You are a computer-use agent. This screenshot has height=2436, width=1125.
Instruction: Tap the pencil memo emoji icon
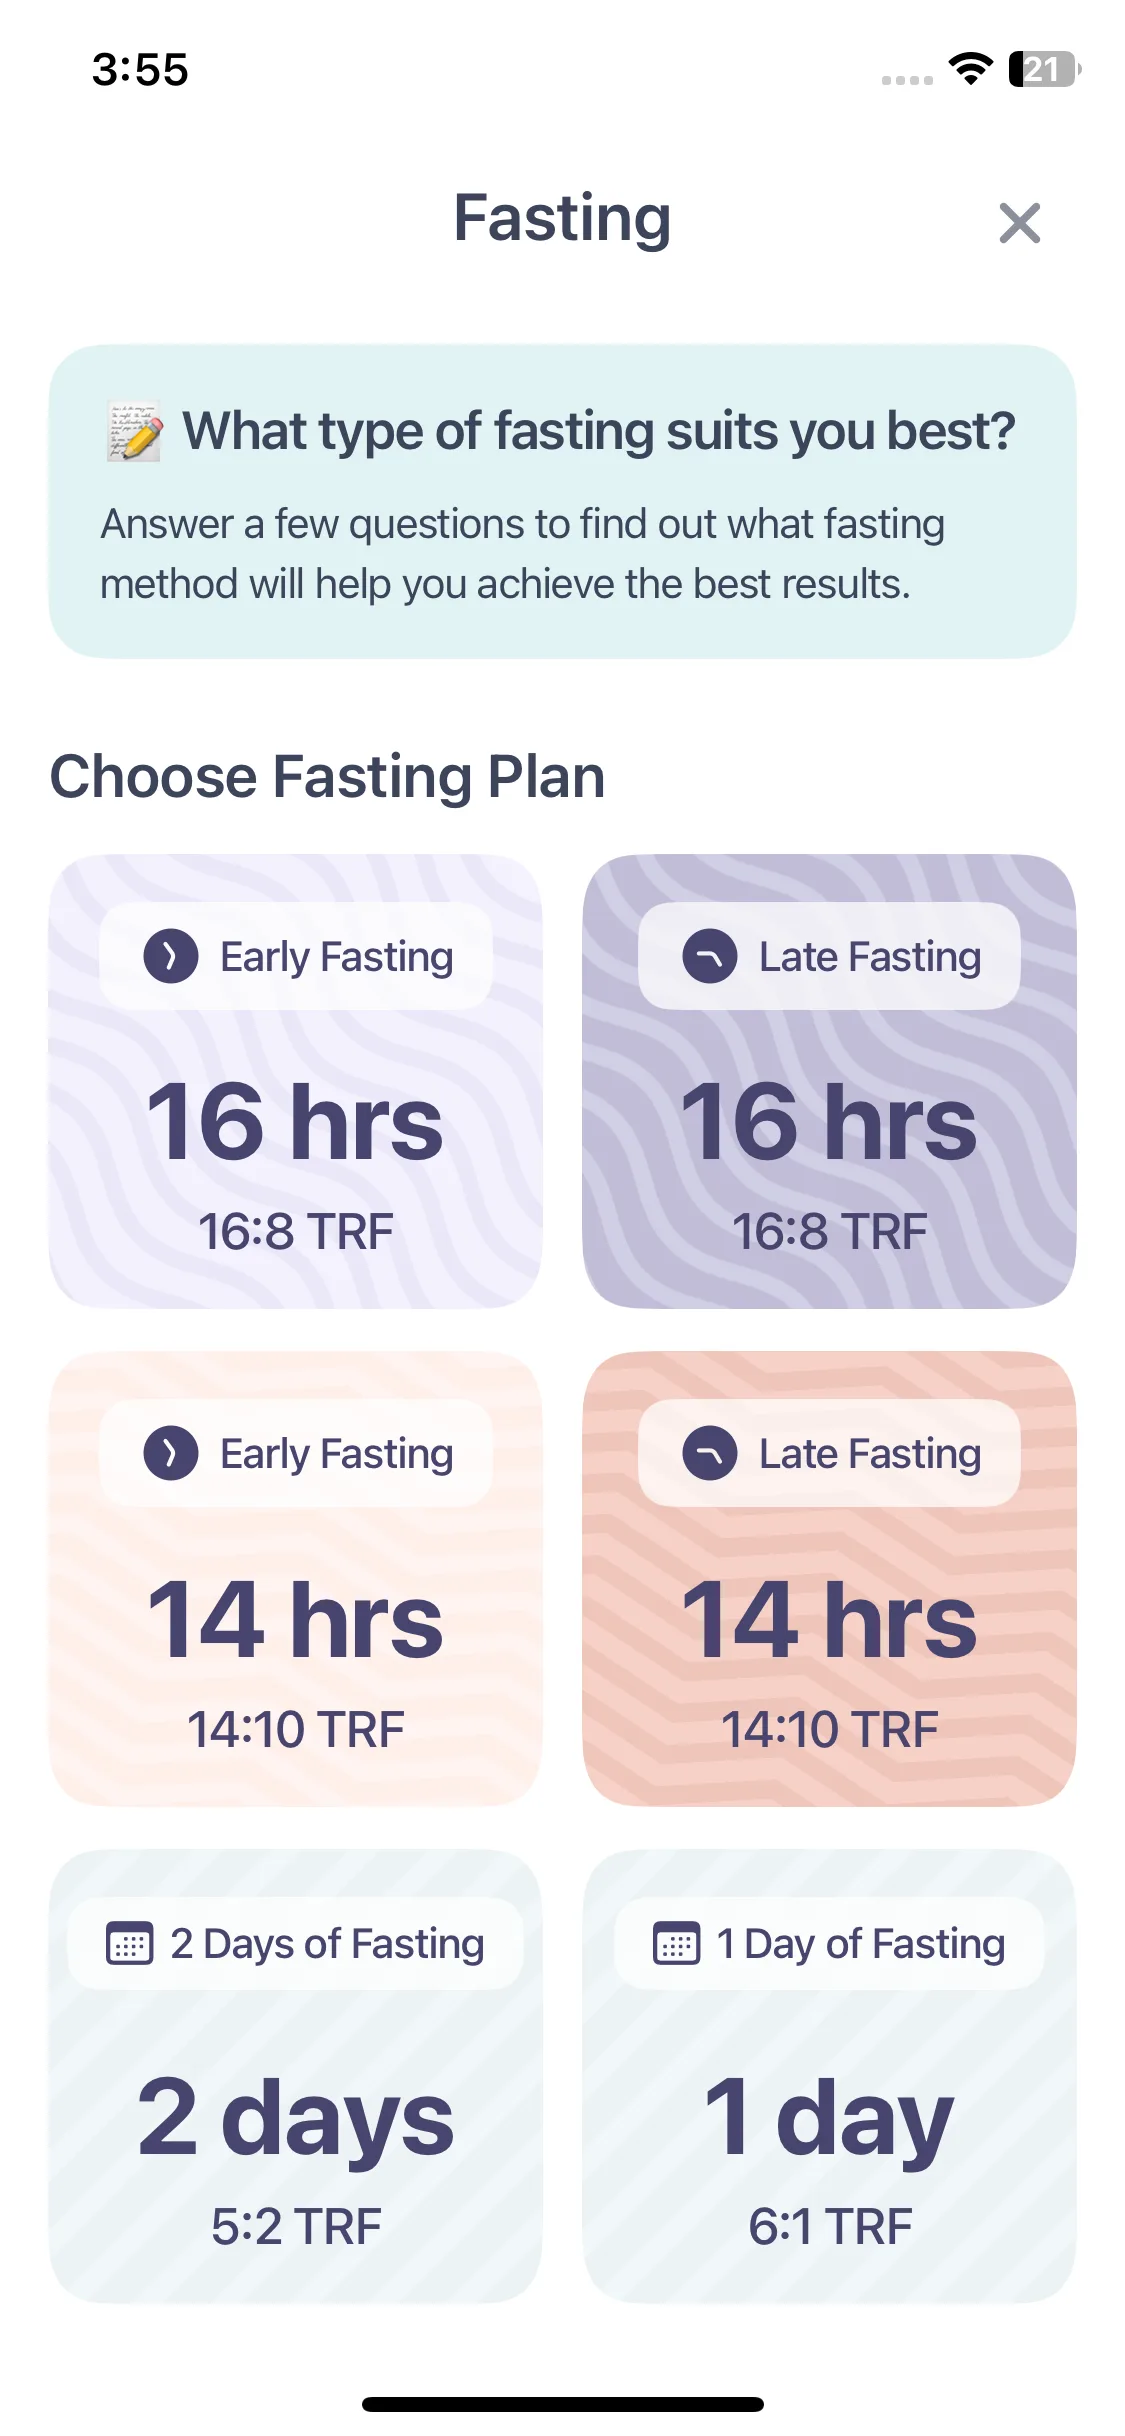135,432
